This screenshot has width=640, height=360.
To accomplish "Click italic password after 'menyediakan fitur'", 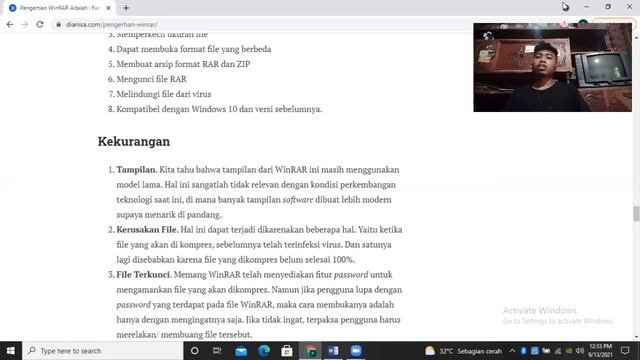I will point(351,275).
